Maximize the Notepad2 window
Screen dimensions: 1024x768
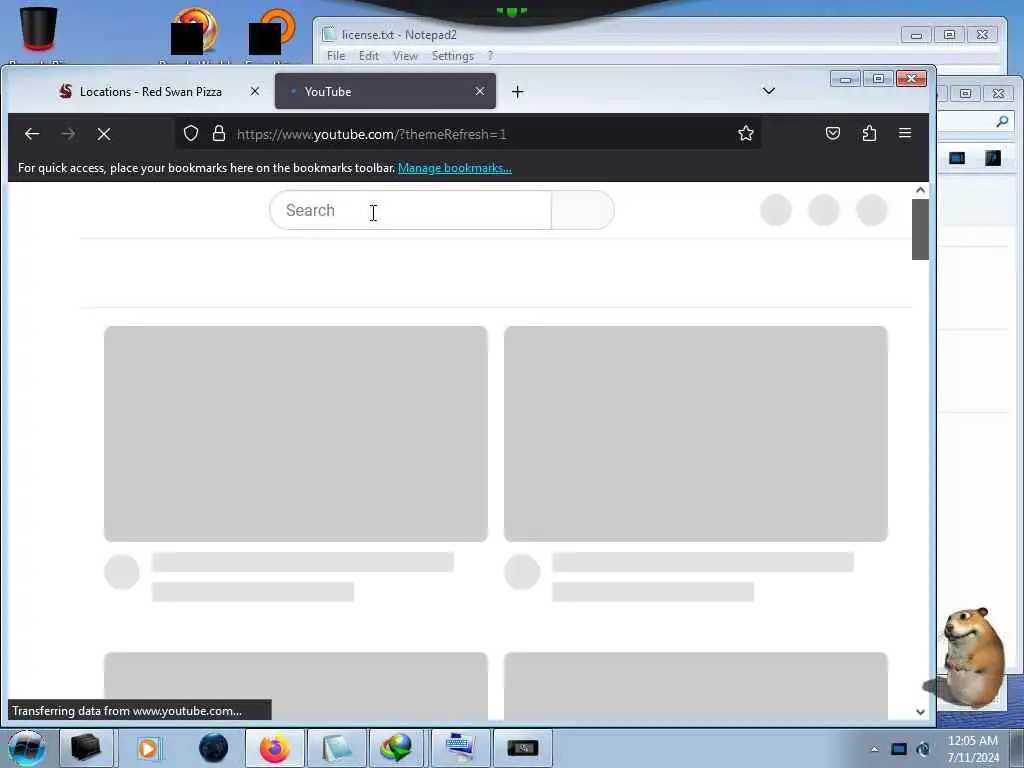950,35
